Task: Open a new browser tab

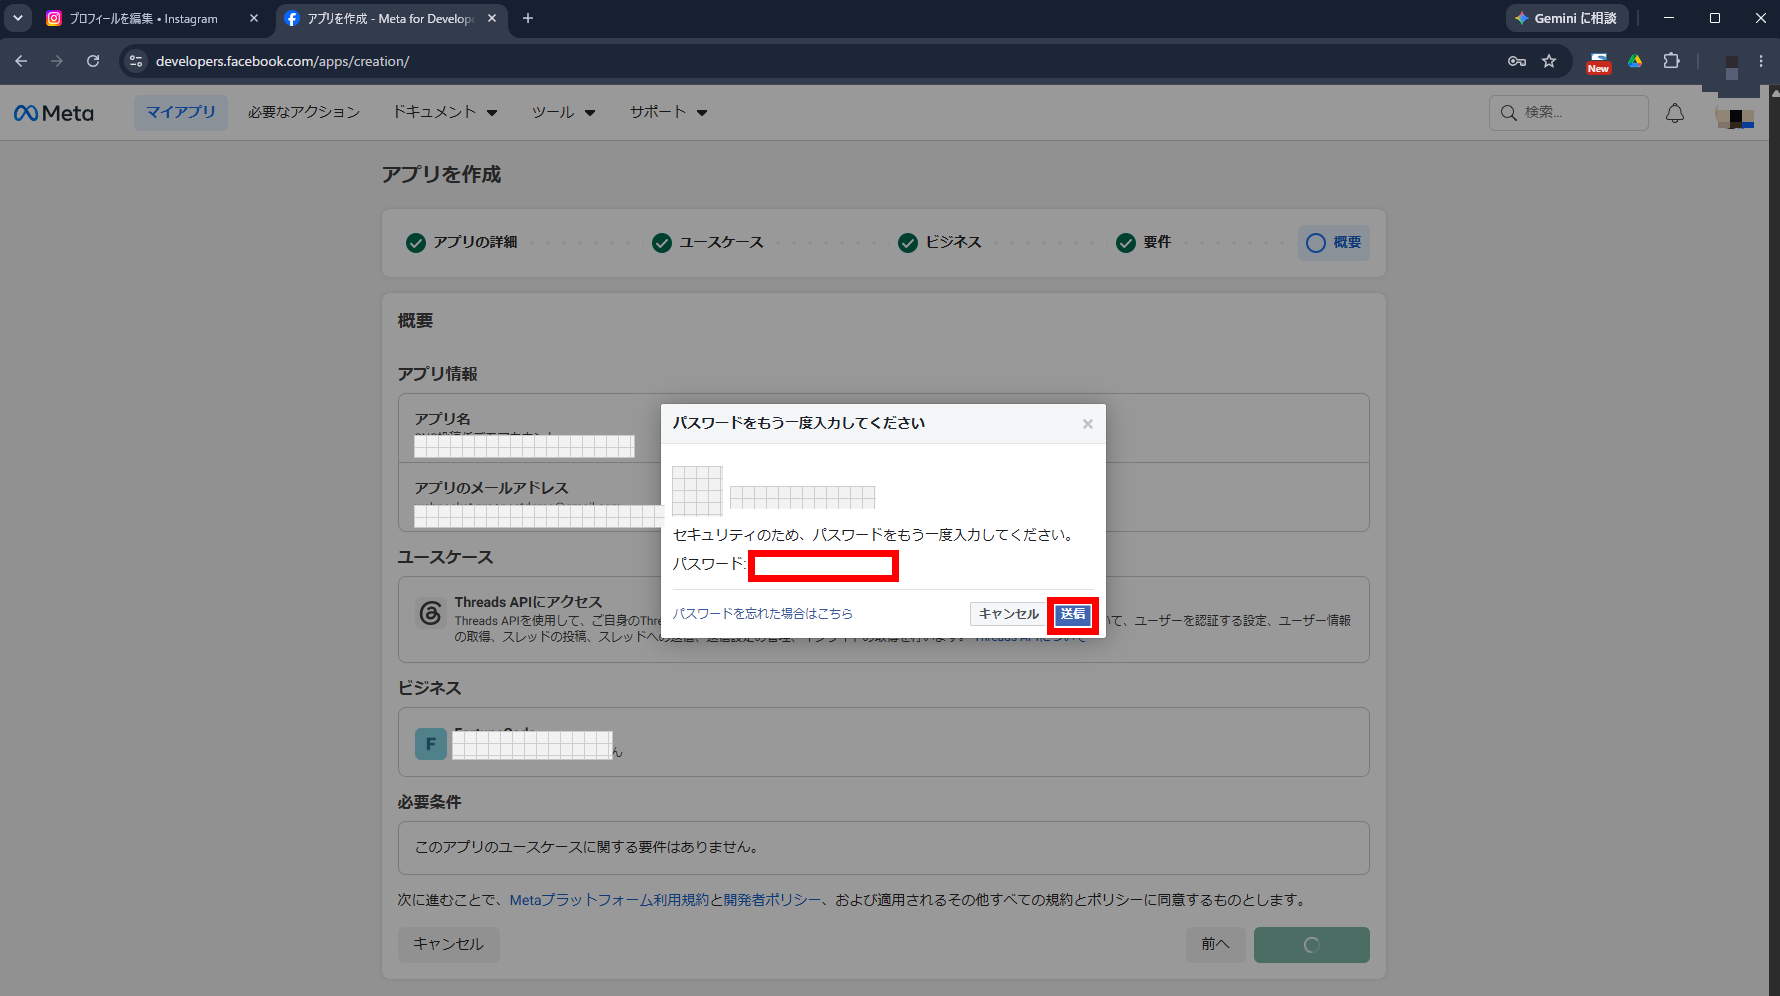Action: 528,18
